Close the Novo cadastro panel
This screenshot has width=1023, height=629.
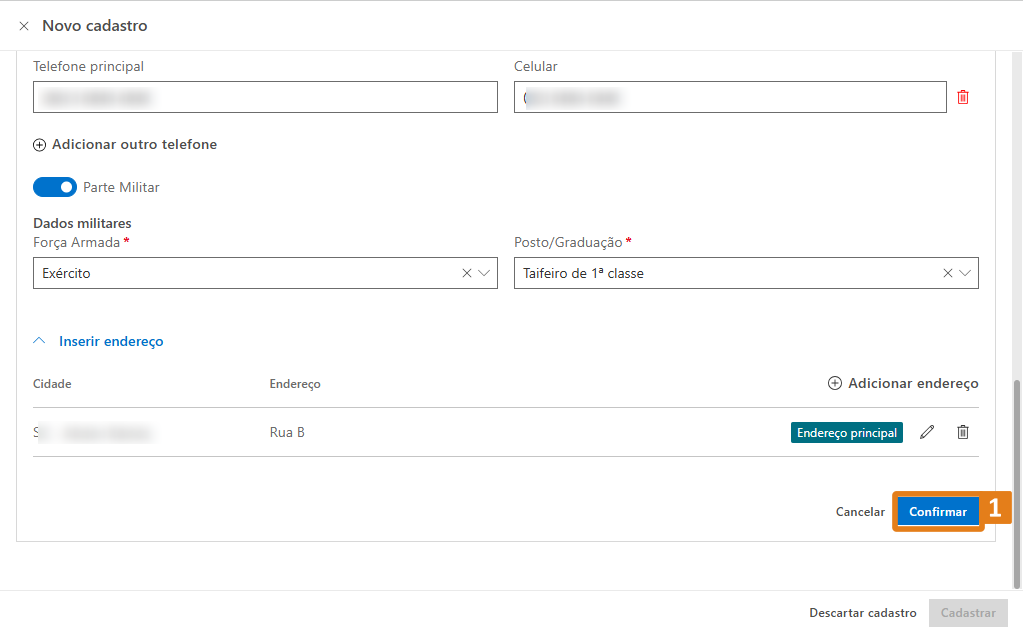coord(24,26)
